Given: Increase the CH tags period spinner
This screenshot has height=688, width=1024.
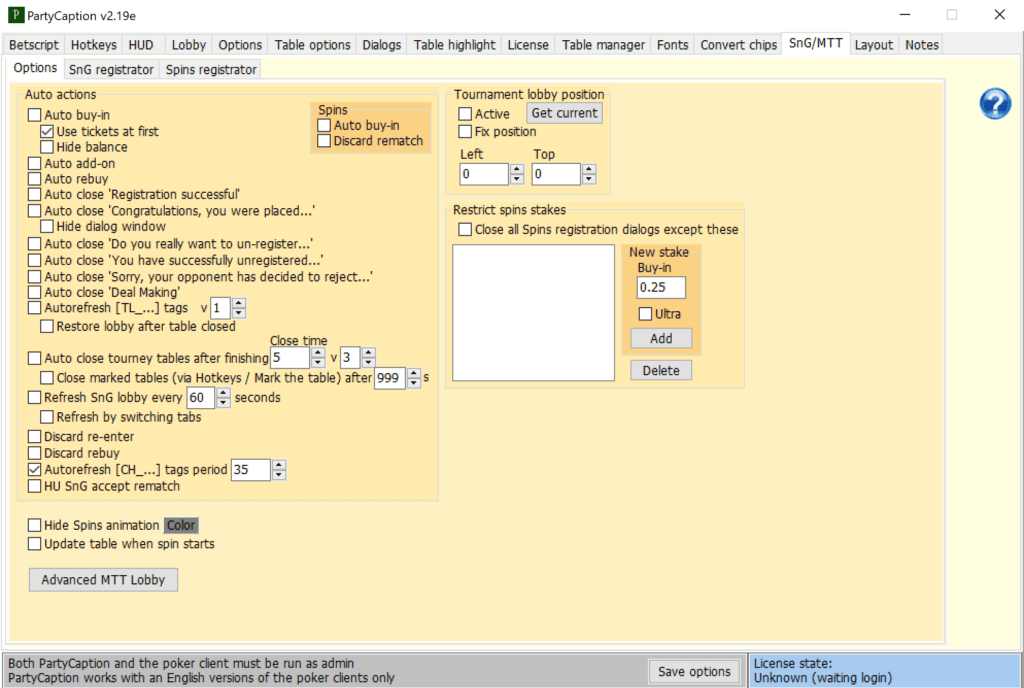Looking at the screenshot, I should click(x=279, y=465).
